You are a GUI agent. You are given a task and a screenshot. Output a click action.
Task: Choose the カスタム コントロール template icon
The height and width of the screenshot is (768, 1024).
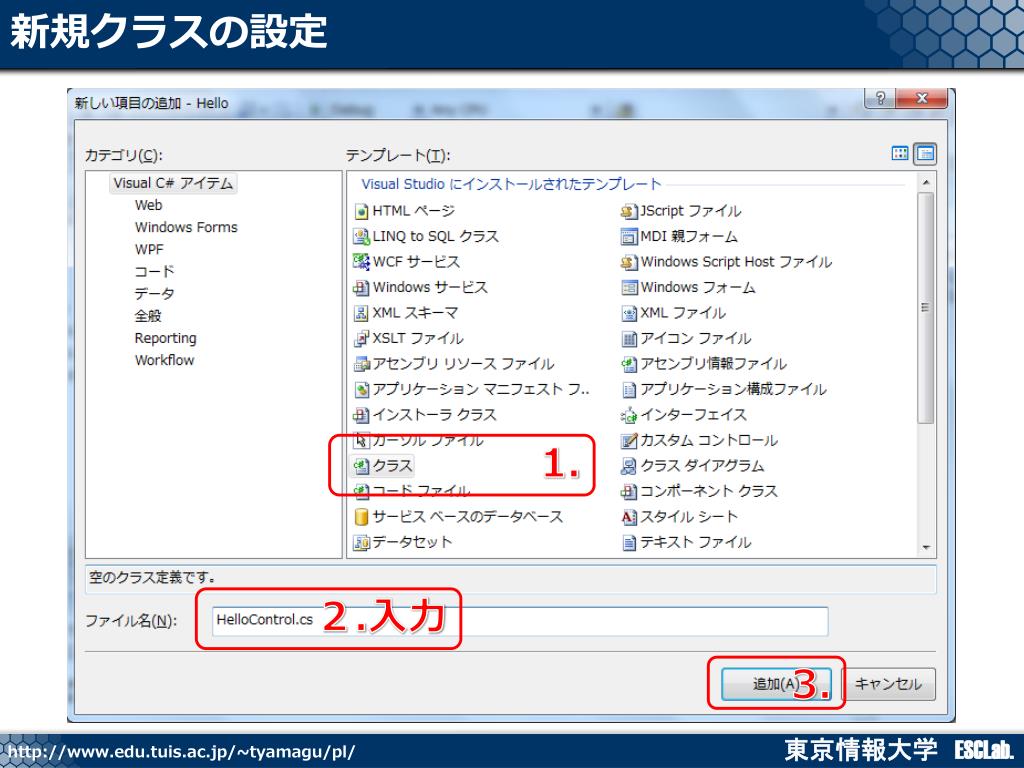(x=629, y=440)
